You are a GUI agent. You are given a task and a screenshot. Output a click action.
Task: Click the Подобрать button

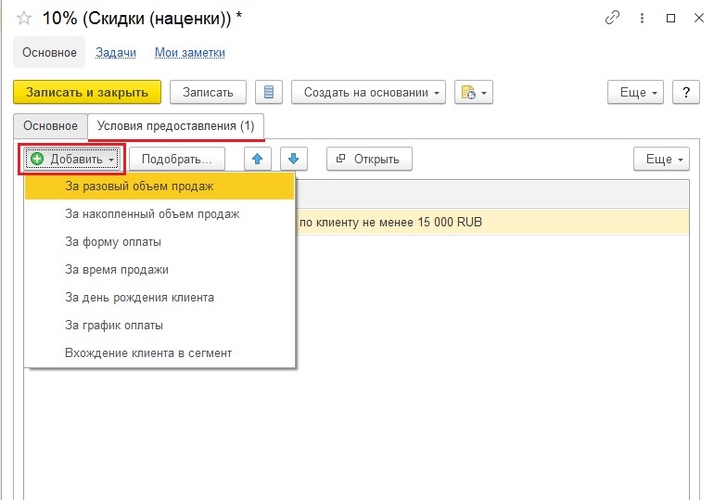tap(177, 159)
